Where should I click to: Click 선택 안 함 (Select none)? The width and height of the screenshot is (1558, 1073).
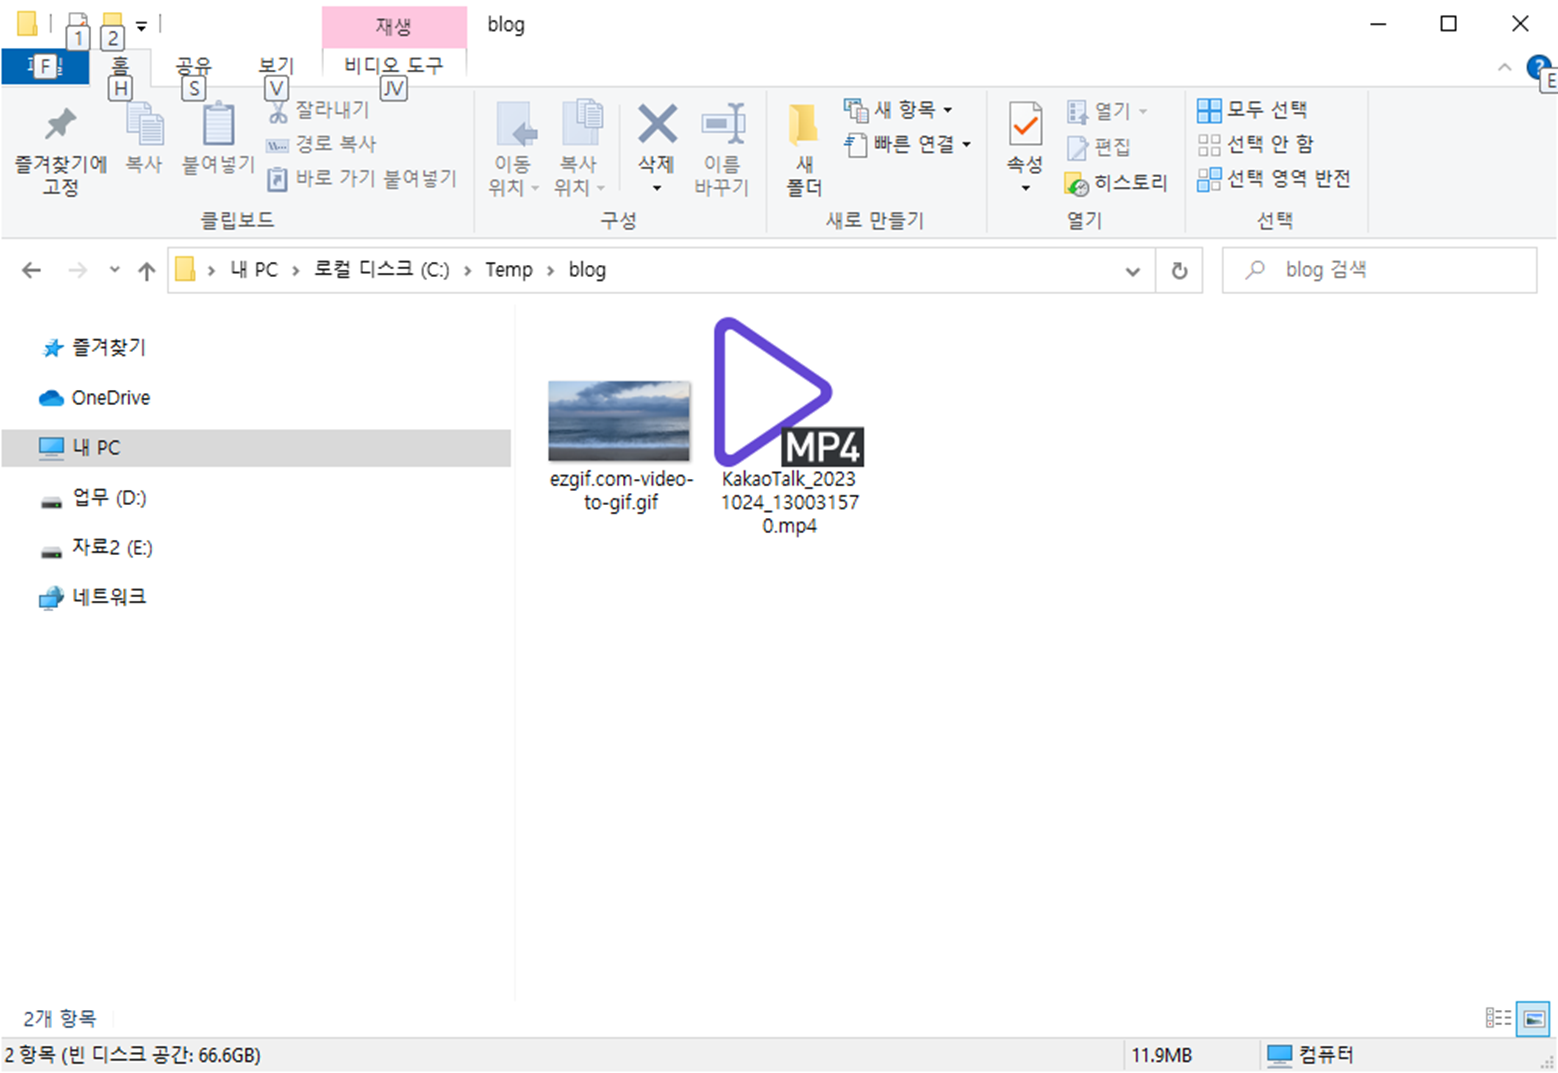[x=1255, y=144]
